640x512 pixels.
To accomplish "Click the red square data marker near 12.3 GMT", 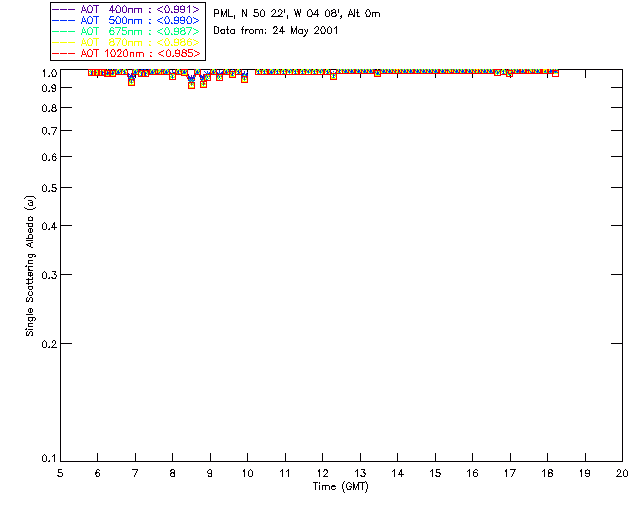I will (333, 76).
